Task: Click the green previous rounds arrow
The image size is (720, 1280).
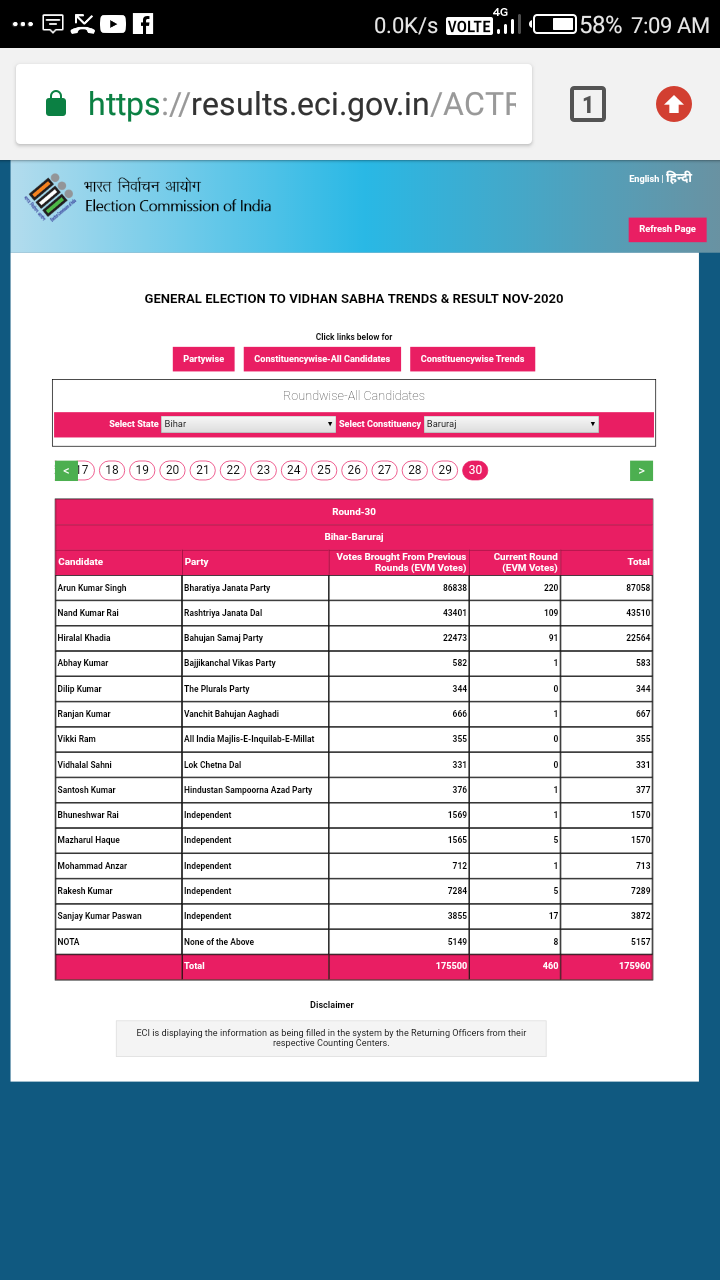Action: pos(66,470)
